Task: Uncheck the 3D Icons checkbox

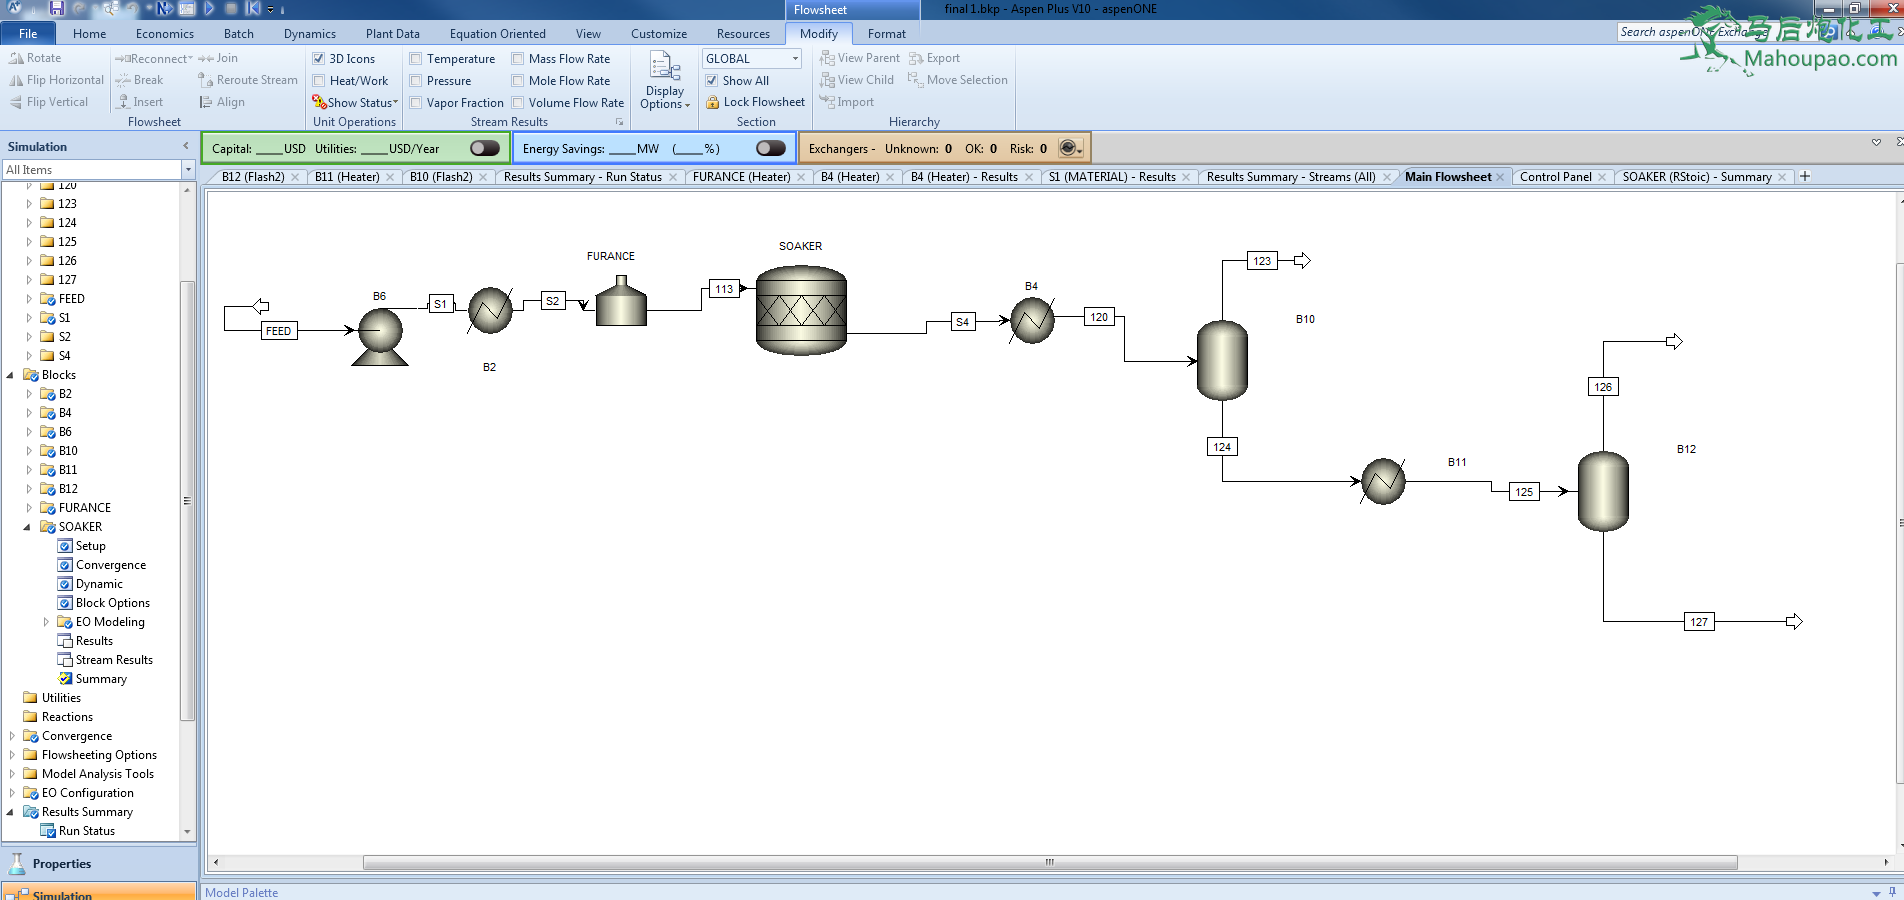Action: [x=319, y=59]
